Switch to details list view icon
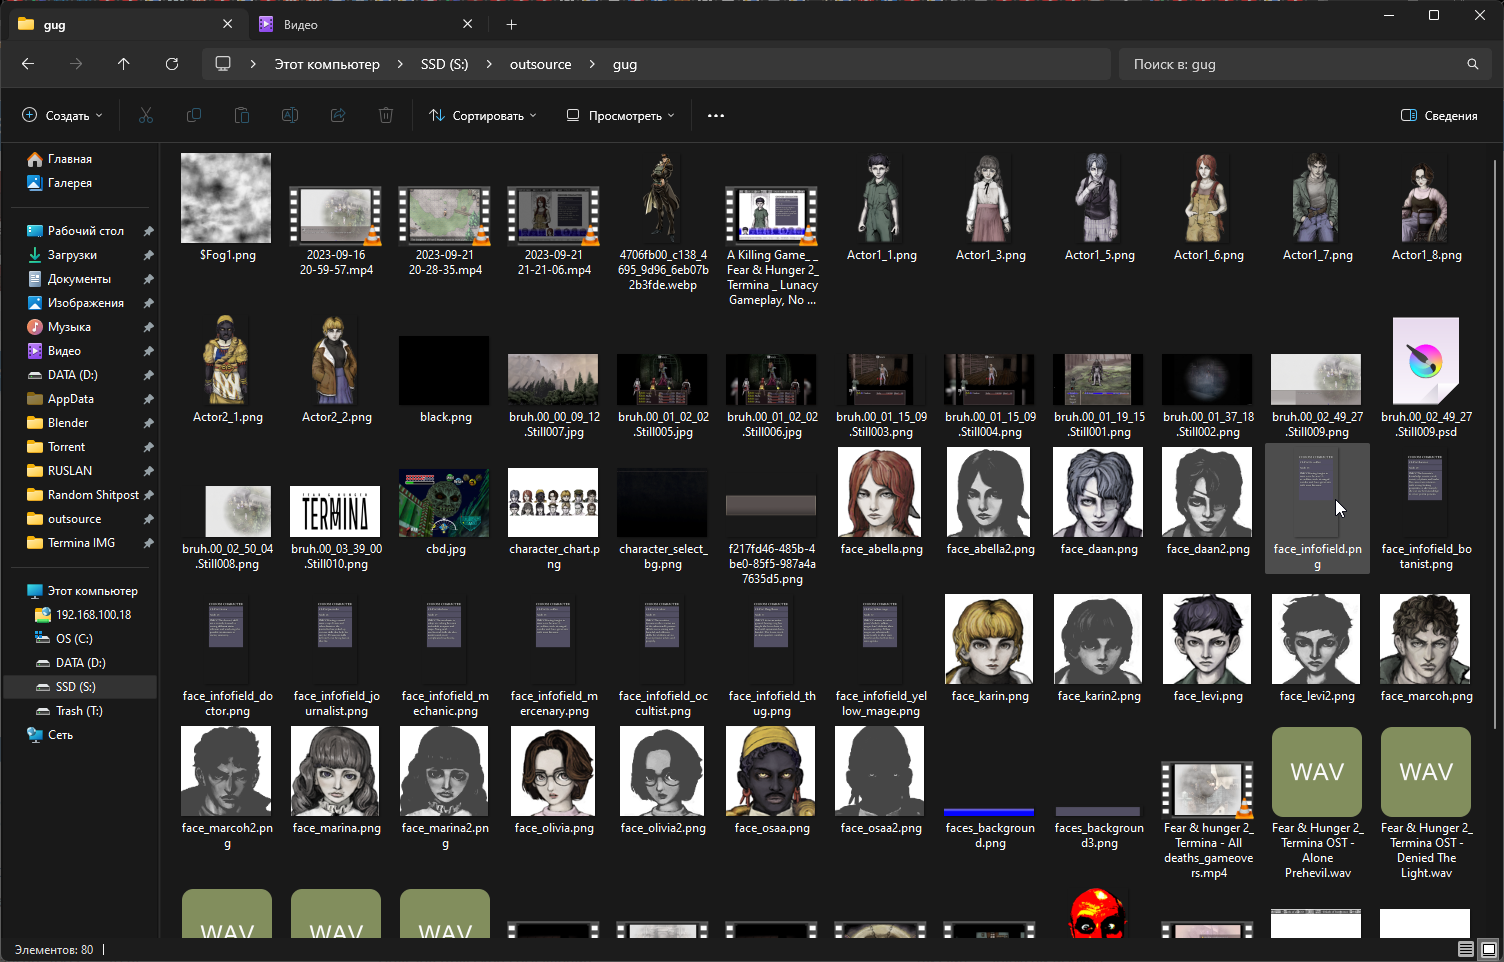Viewport: 1504px width, 962px height. 1466,949
